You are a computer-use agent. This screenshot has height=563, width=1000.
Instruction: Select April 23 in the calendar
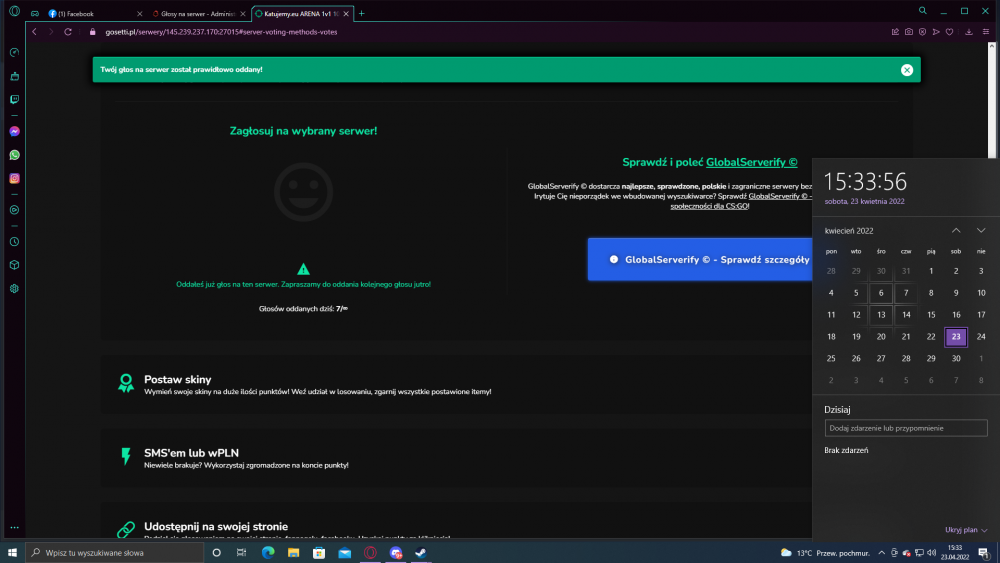click(x=956, y=337)
